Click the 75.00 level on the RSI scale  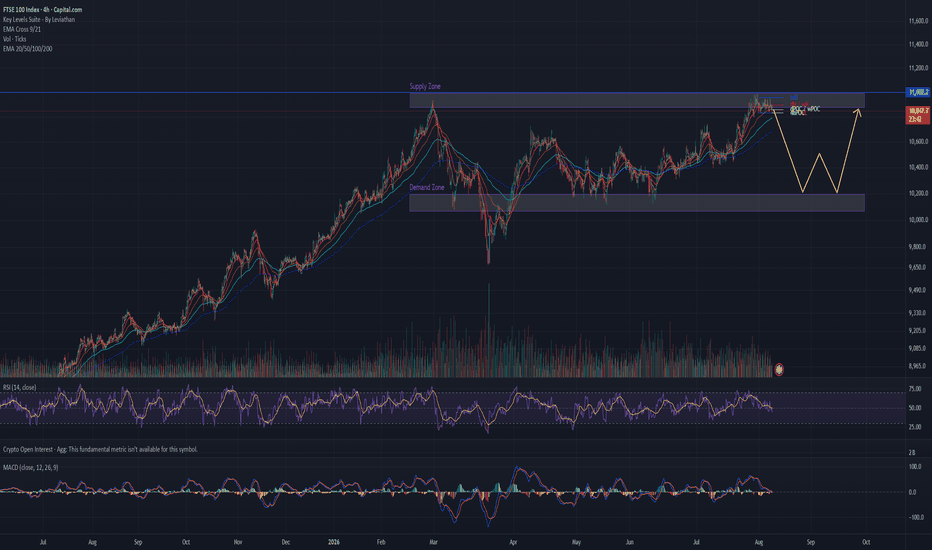point(915,389)
